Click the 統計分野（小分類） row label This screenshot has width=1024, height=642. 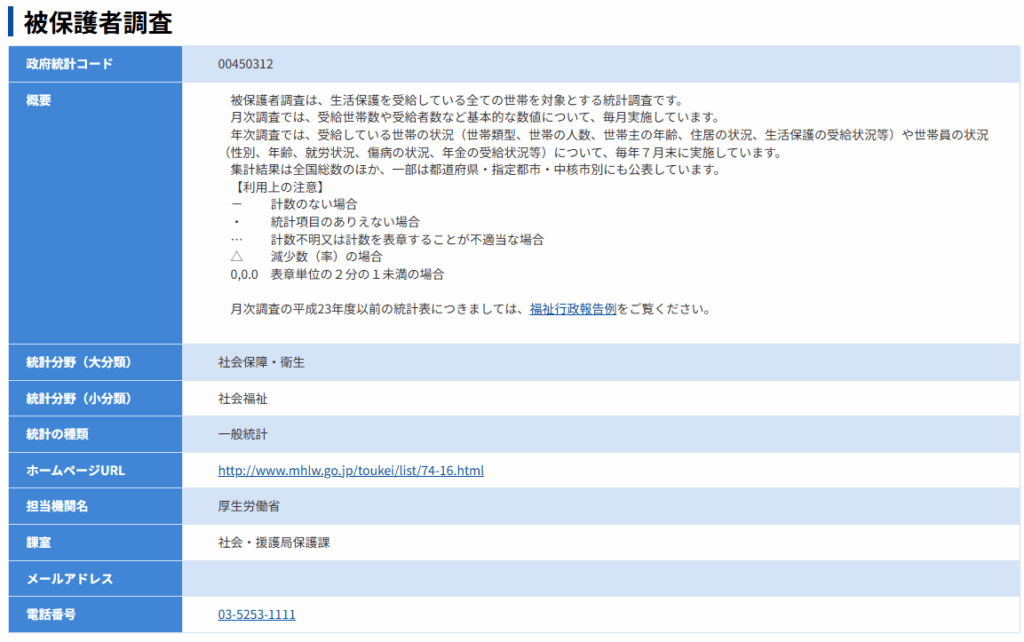pos(79,398)
